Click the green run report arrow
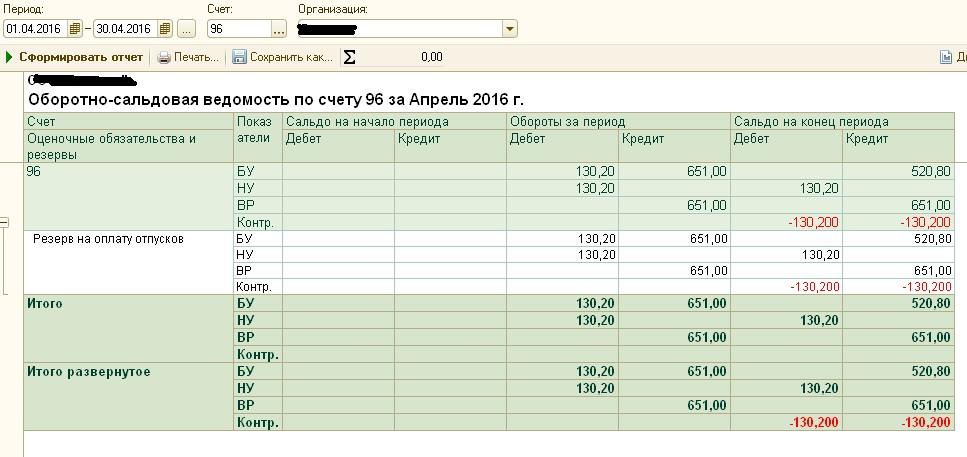The image size is (967, 457). (x=10, y=58)
